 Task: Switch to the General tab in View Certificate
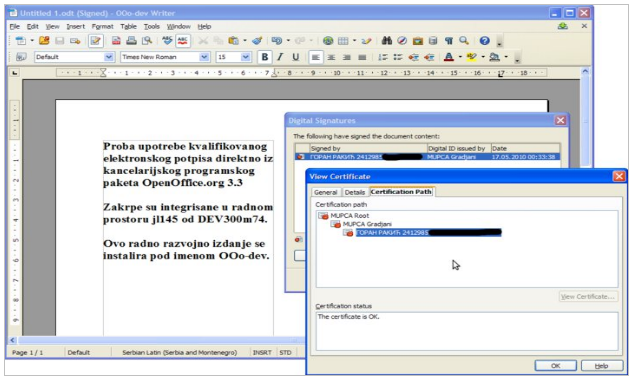point(326,192)
